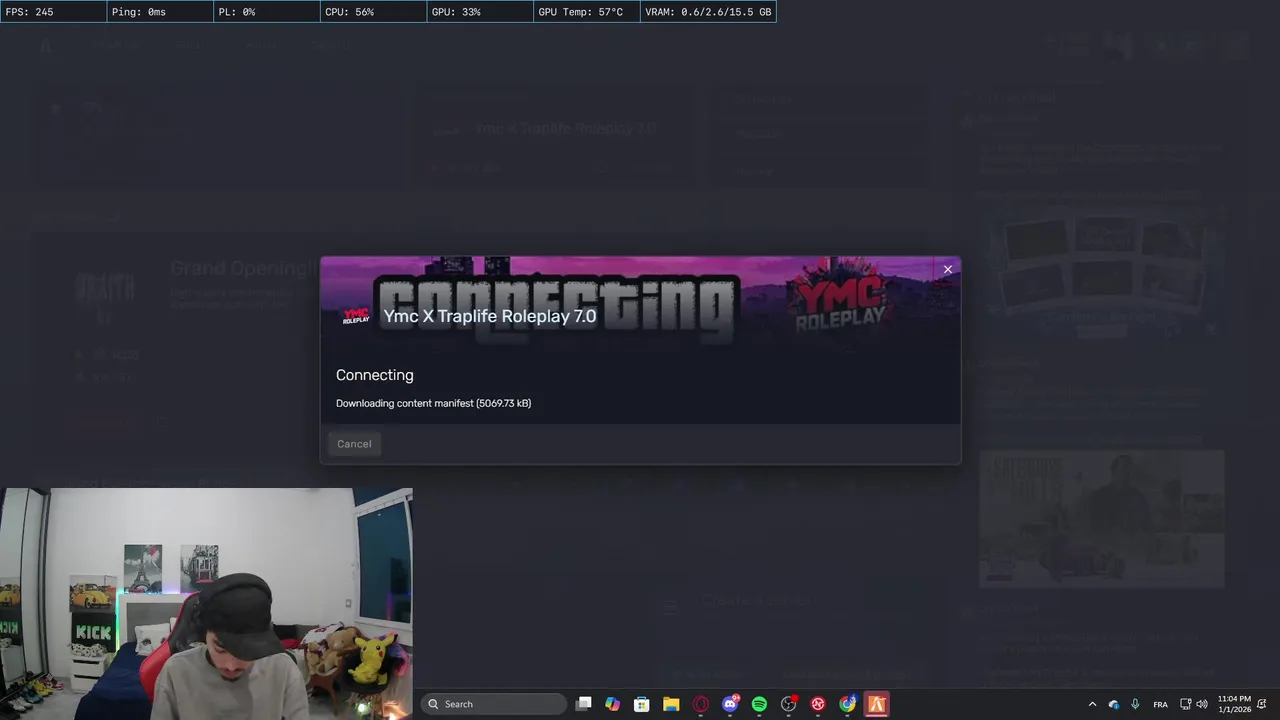Close the Connecting dialog
Image resolution: width=1280 pixels, height=720 pixels.
948,269
